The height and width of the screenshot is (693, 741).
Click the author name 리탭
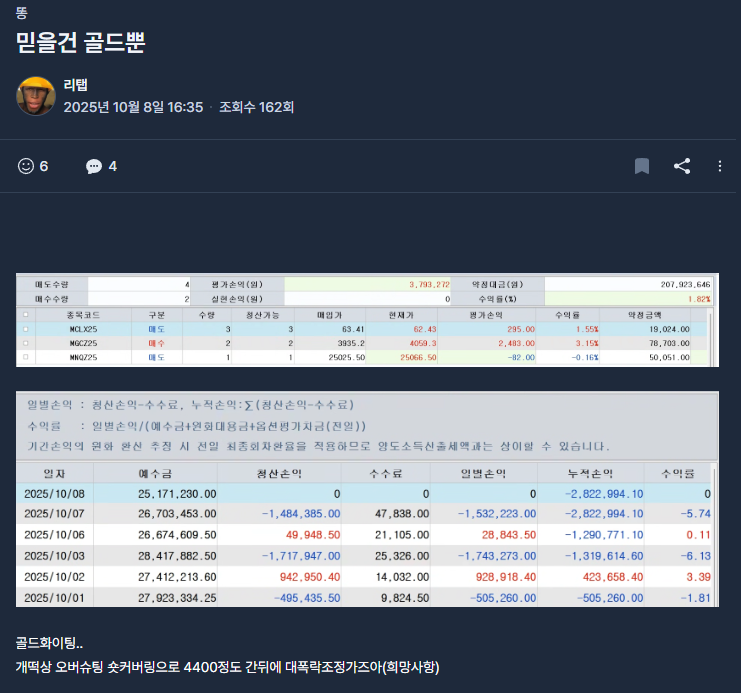[76, 85]
